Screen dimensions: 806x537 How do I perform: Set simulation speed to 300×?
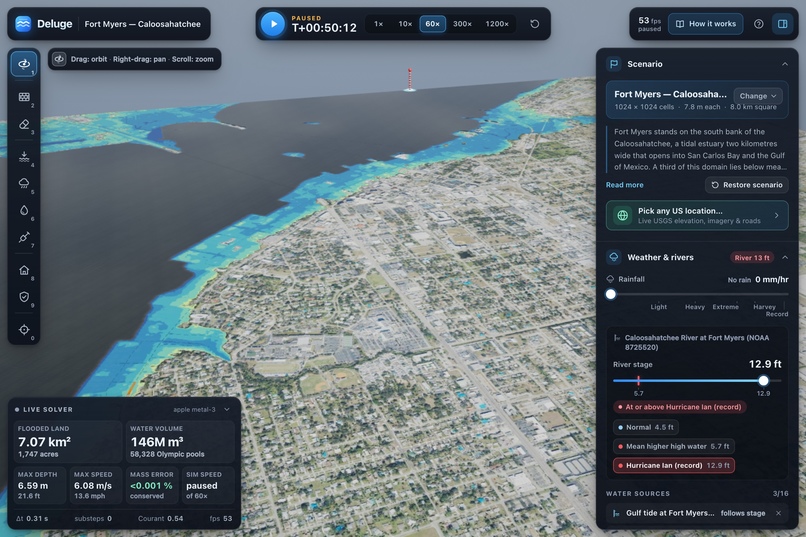click(x=462, y=24)
